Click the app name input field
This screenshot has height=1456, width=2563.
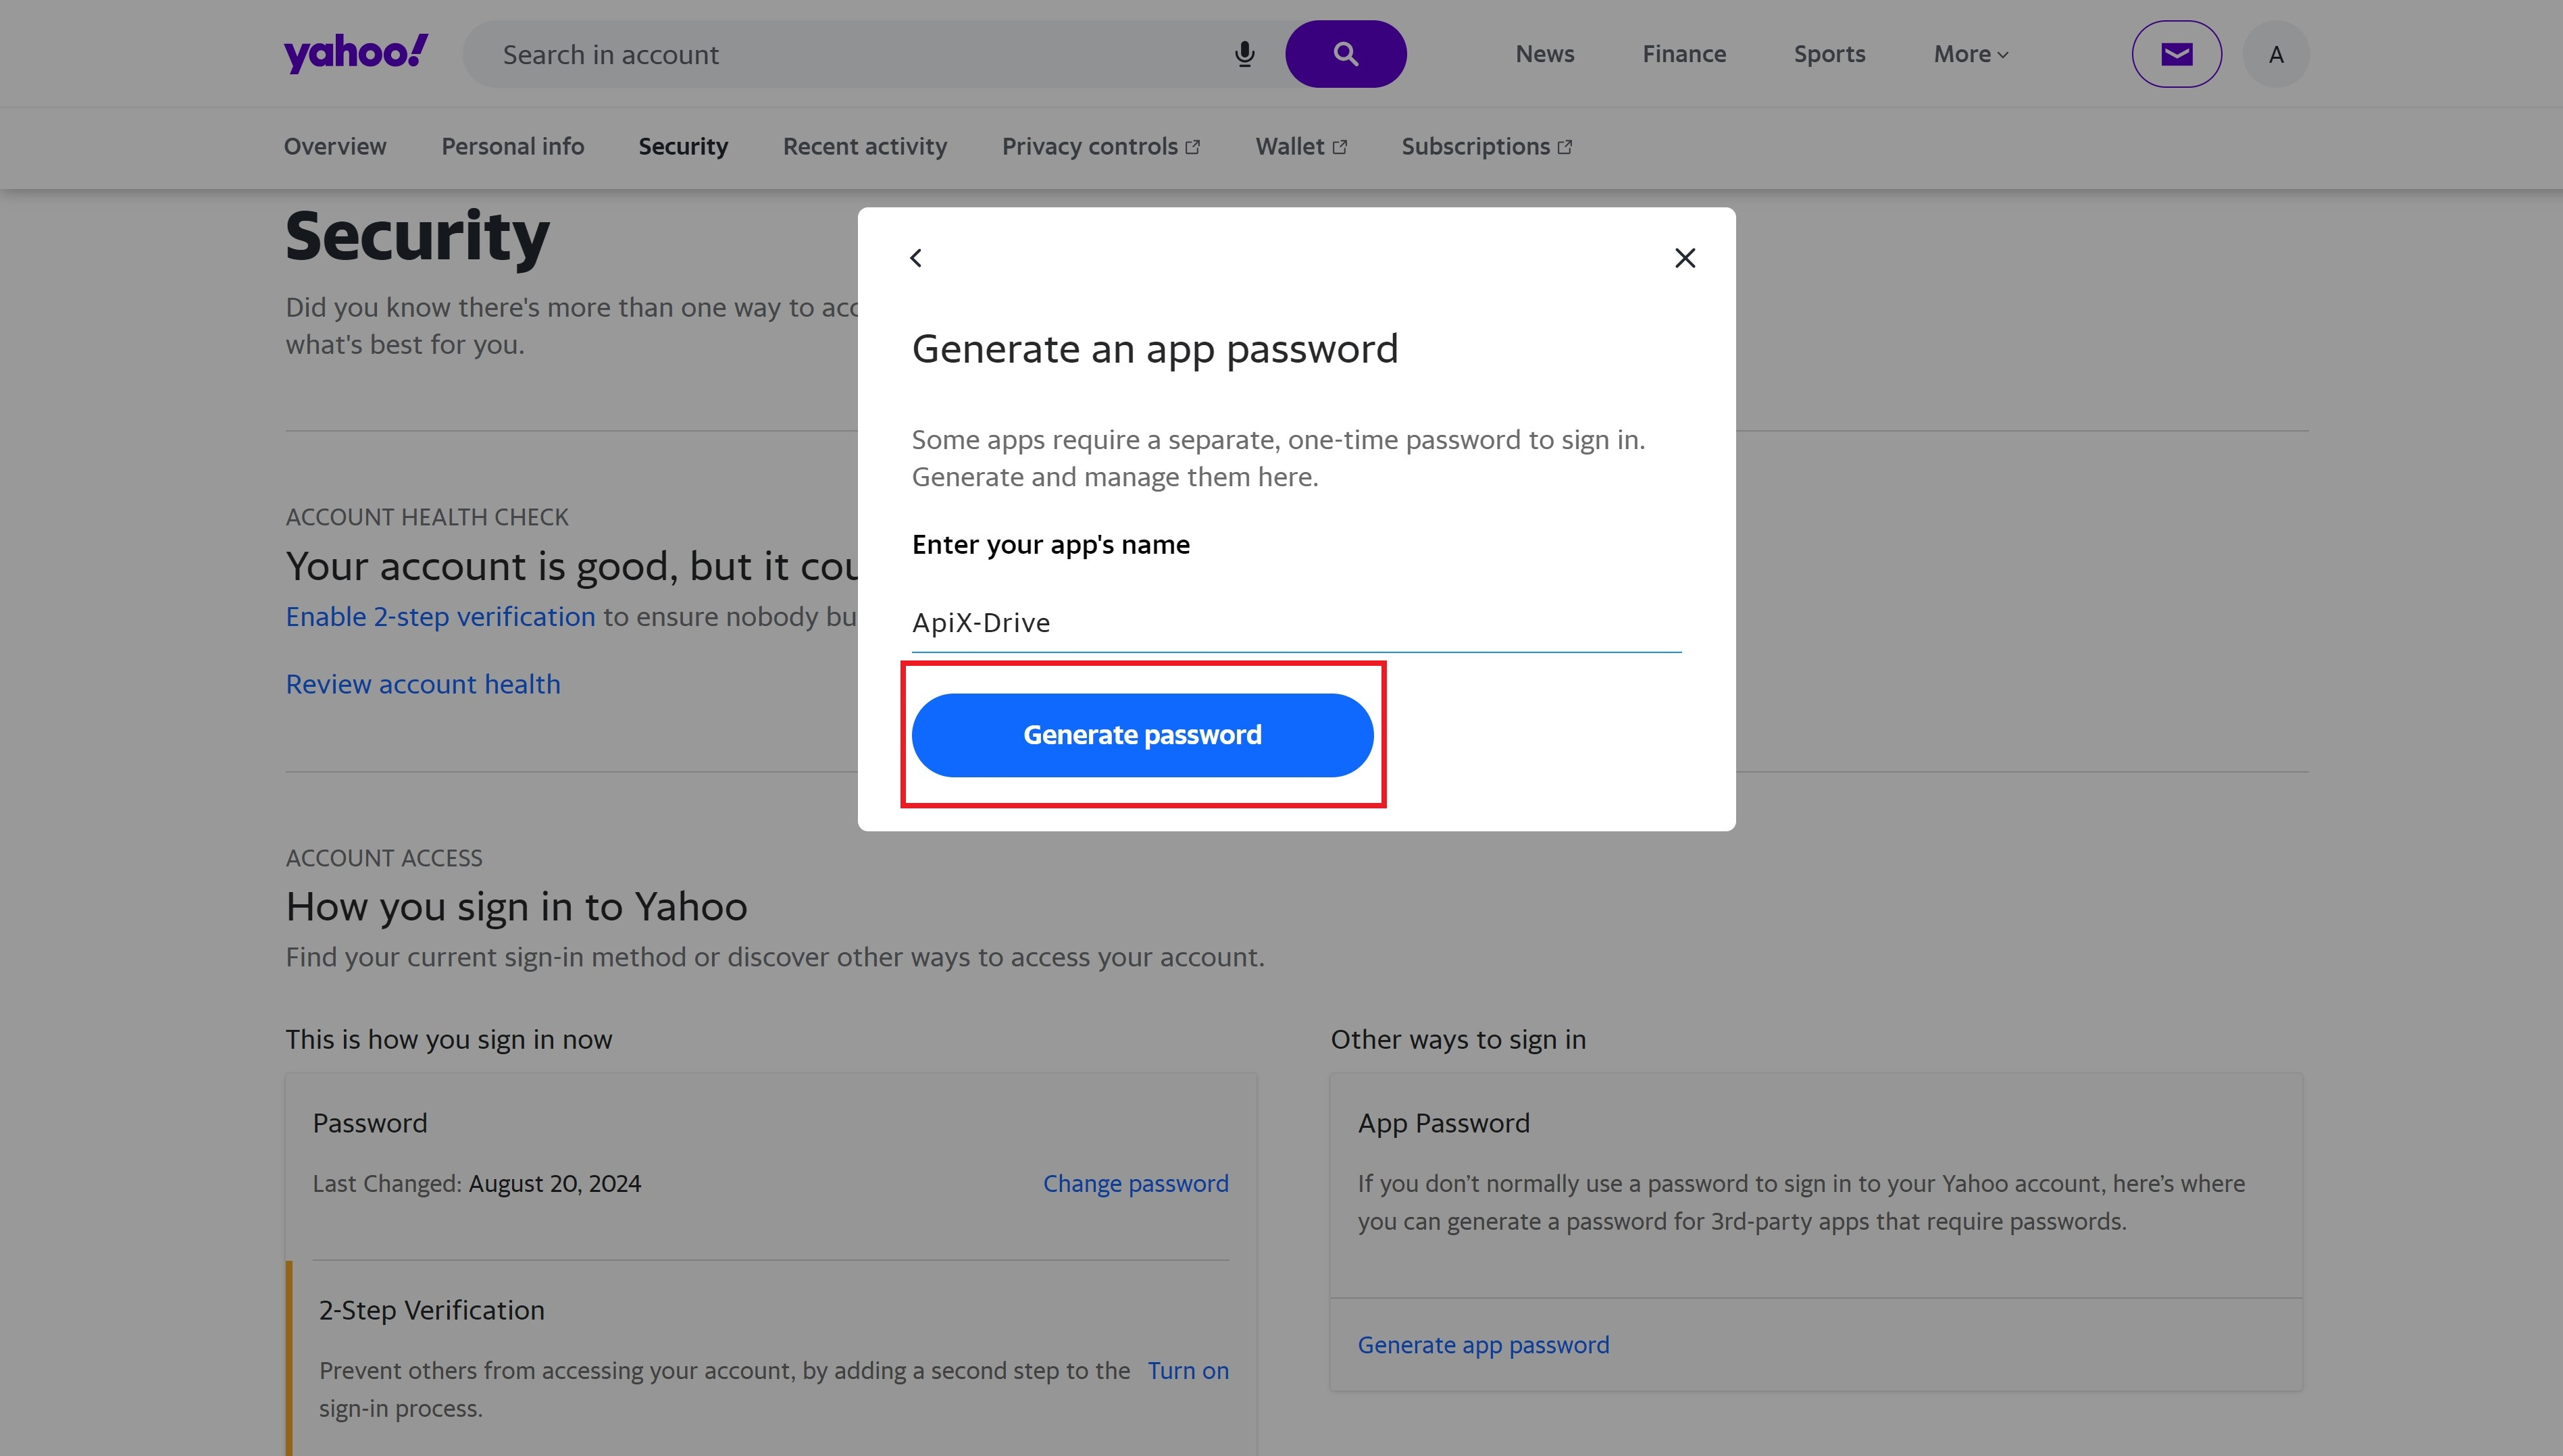1296,621
